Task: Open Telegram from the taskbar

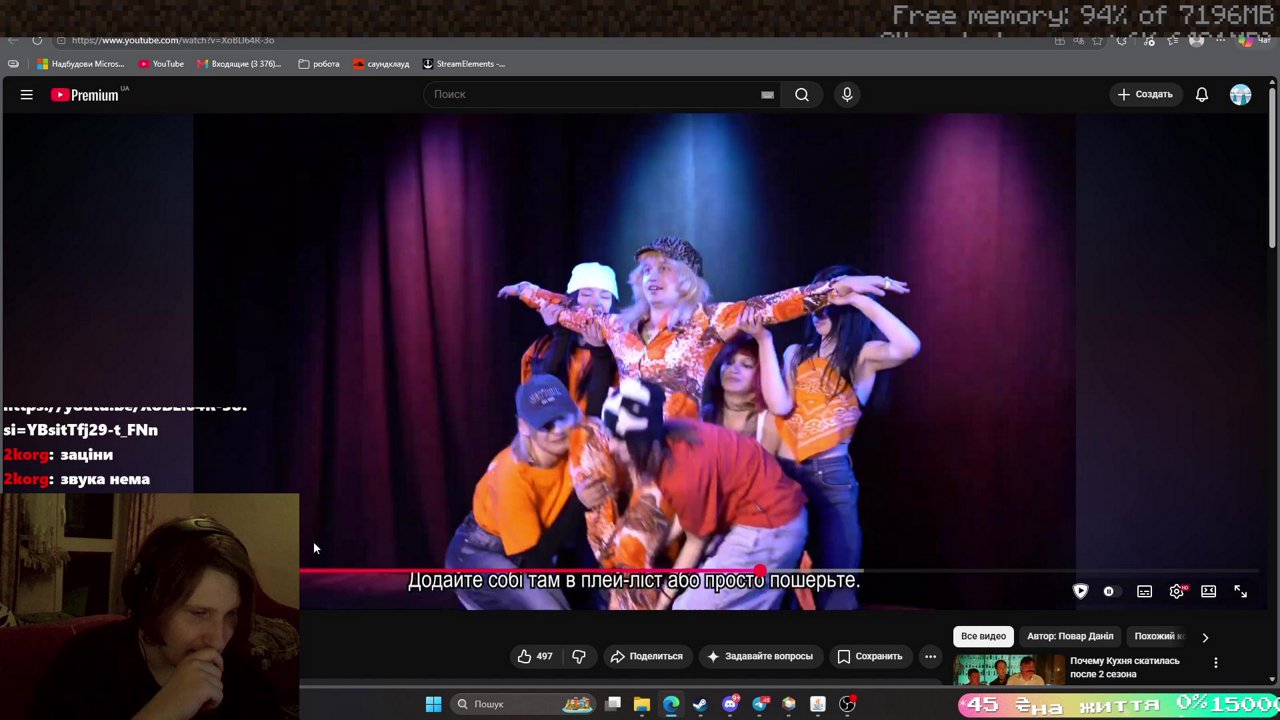Action: (760, 704)
